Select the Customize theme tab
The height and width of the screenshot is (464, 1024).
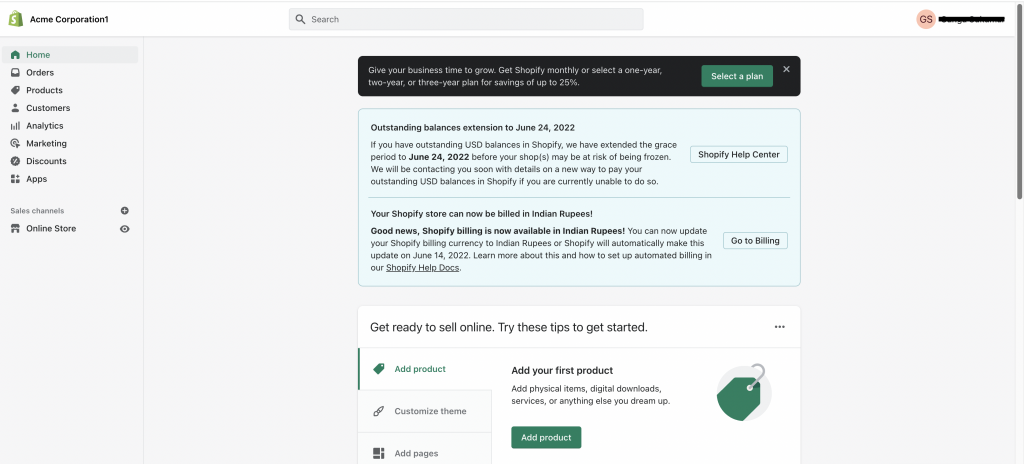pos(424,411)
